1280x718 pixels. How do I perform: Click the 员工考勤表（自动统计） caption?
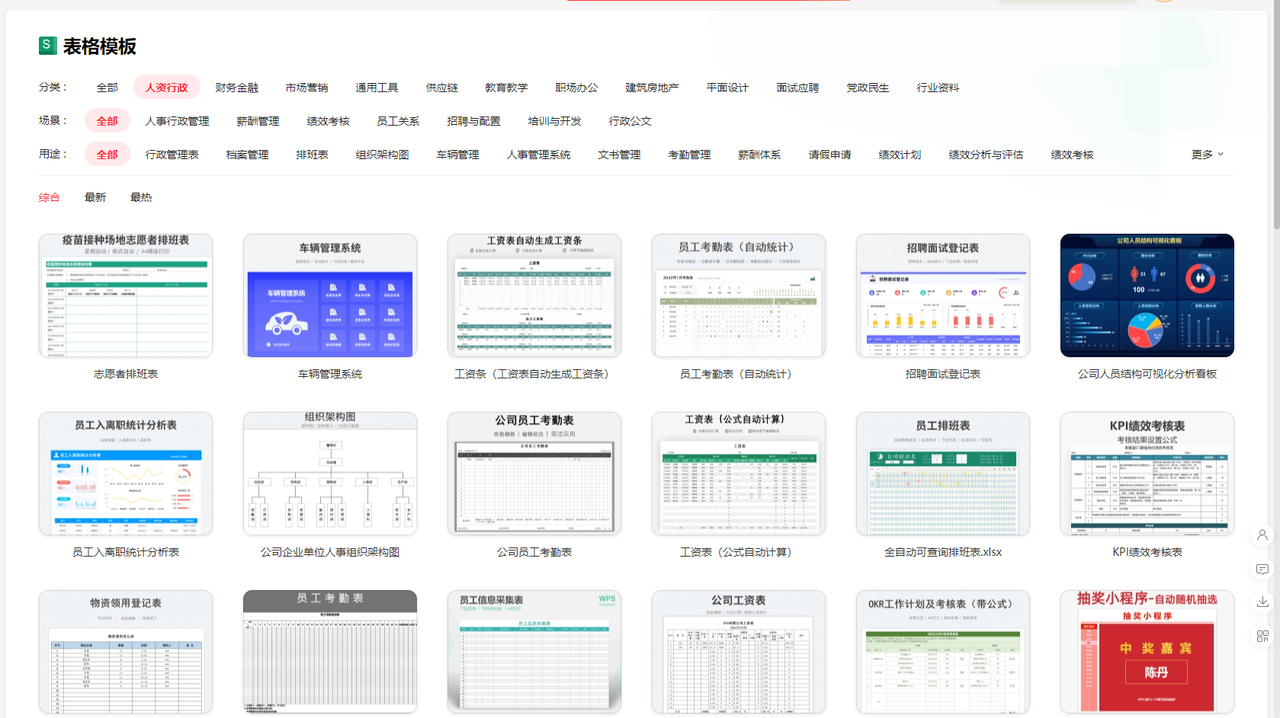[x=738, y=374]
